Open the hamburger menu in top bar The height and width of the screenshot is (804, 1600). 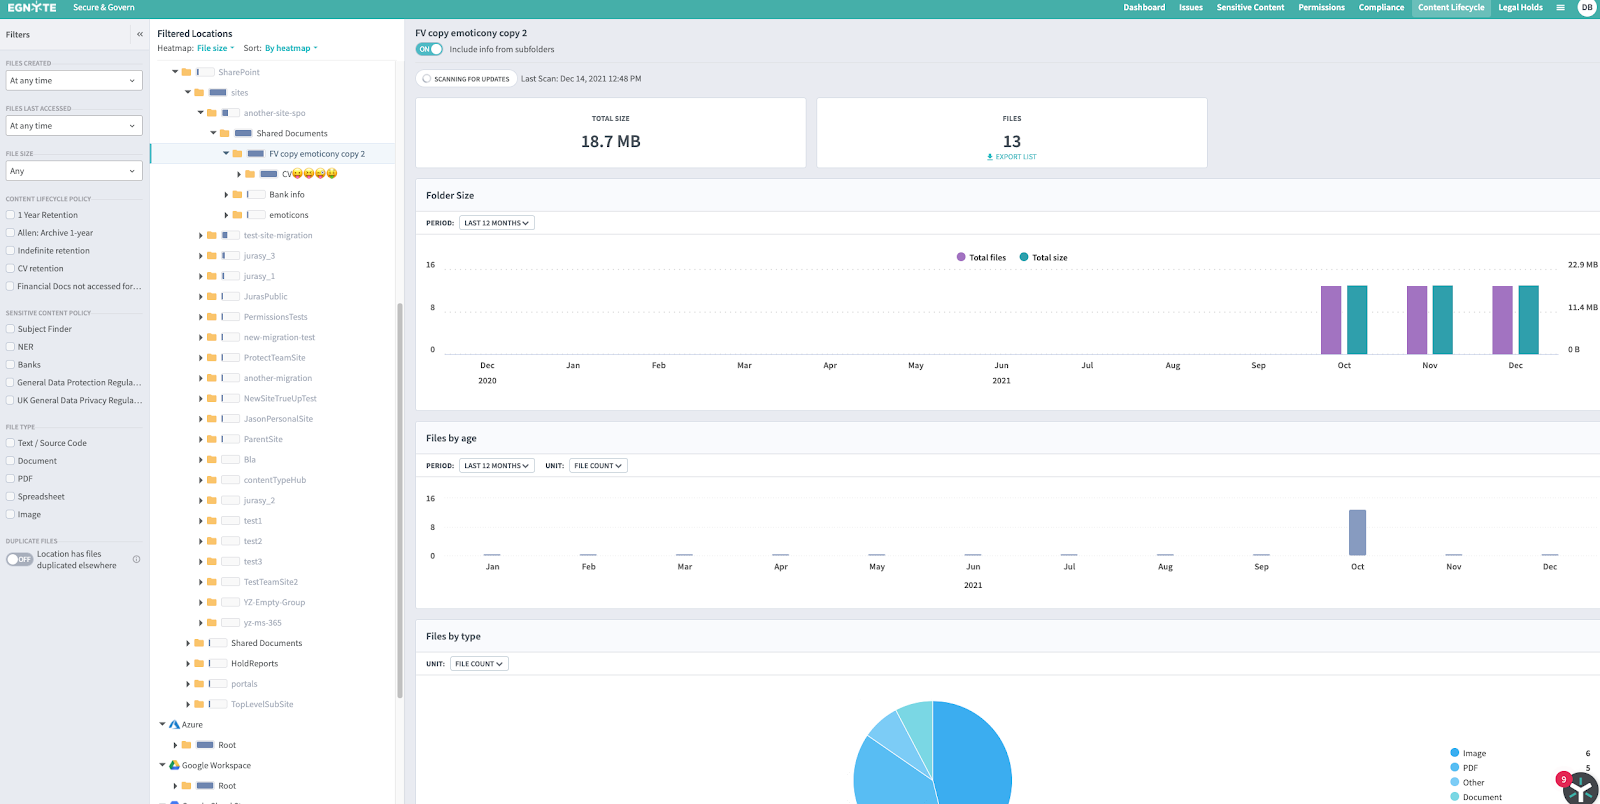[x=1560, y=8]
